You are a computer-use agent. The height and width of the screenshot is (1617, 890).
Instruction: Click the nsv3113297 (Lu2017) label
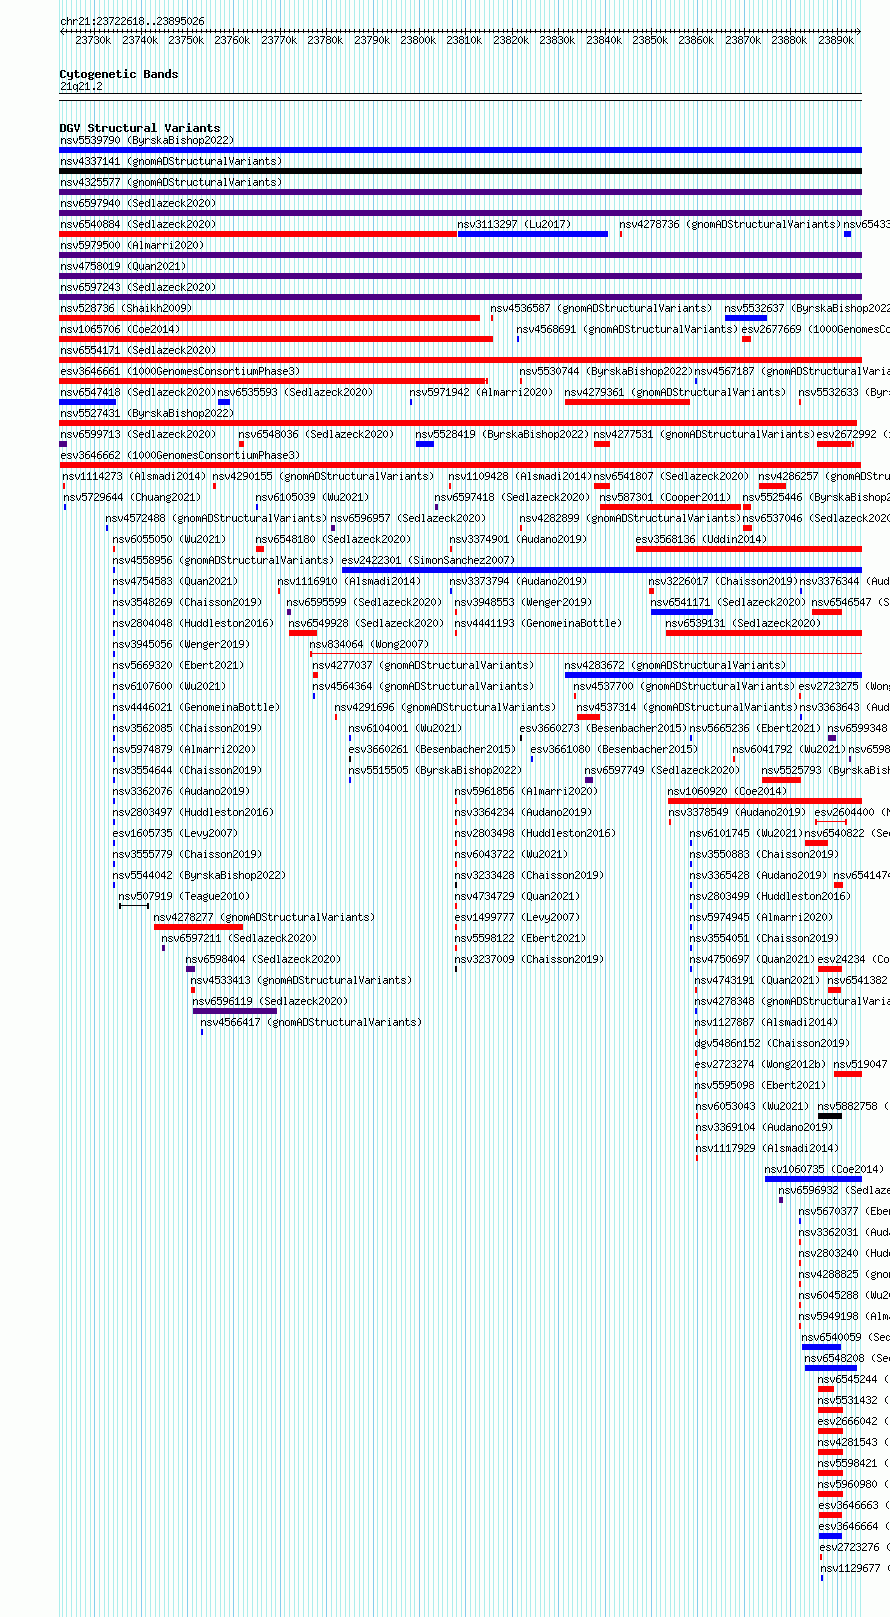(514, 224)
